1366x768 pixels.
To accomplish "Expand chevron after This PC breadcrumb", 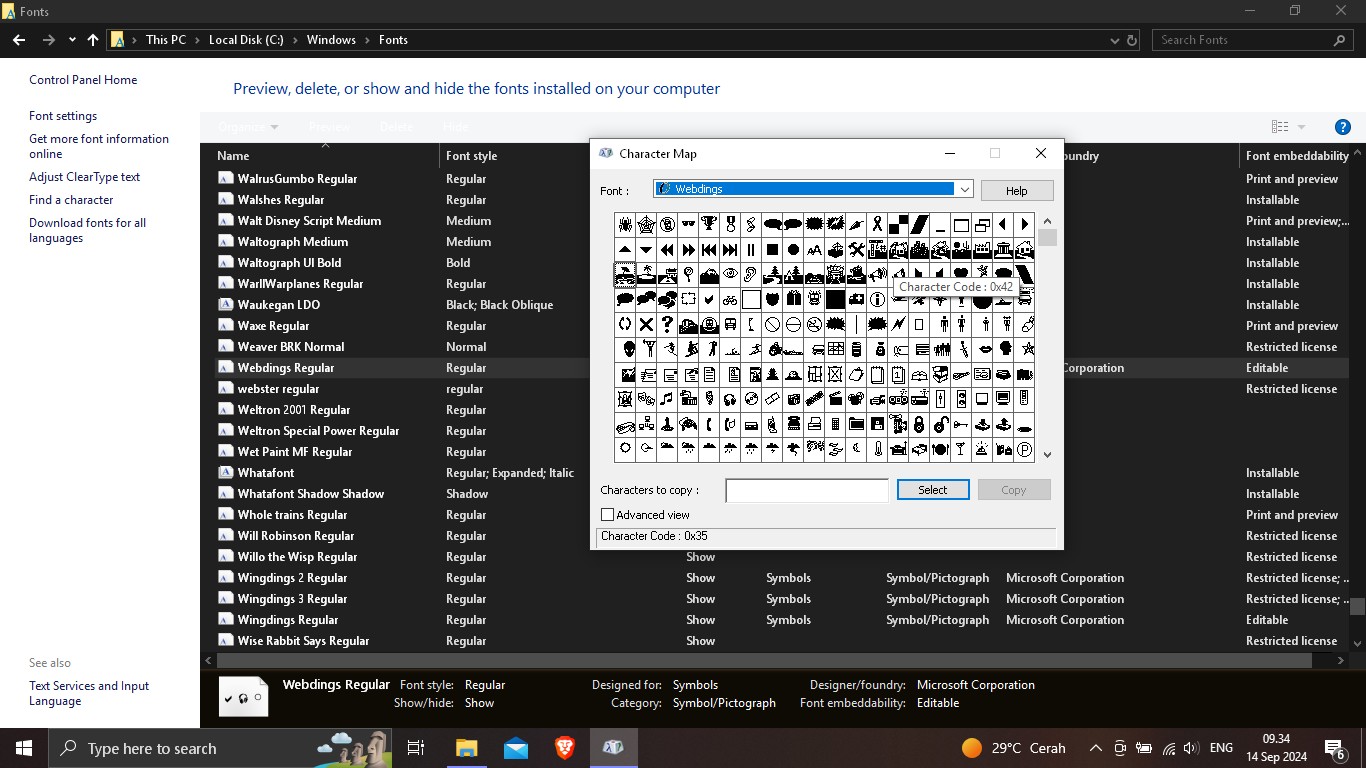I will [197, 40].
